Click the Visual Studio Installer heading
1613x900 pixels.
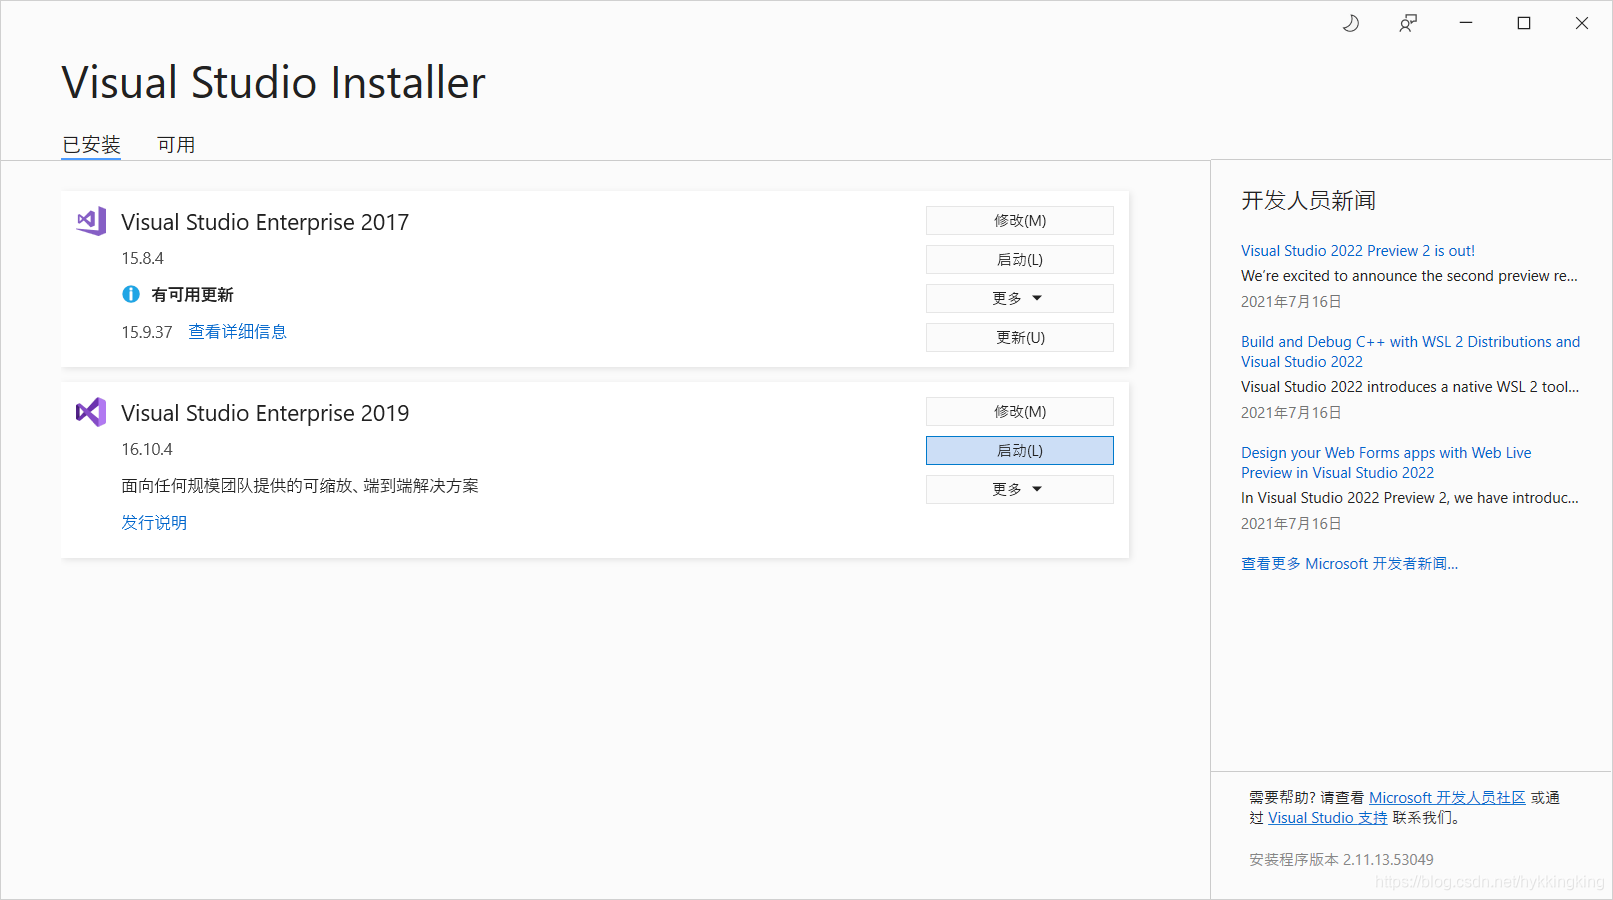(273, 82)
